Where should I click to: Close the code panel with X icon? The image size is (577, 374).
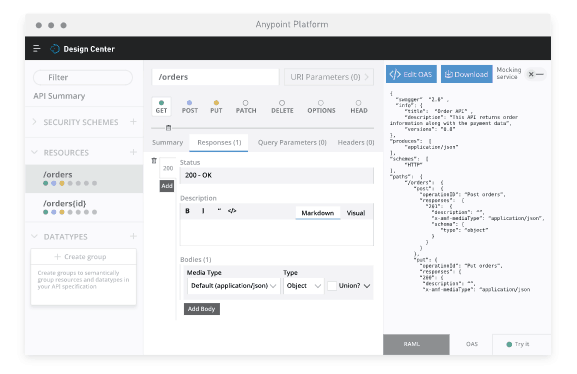(531, 74)
